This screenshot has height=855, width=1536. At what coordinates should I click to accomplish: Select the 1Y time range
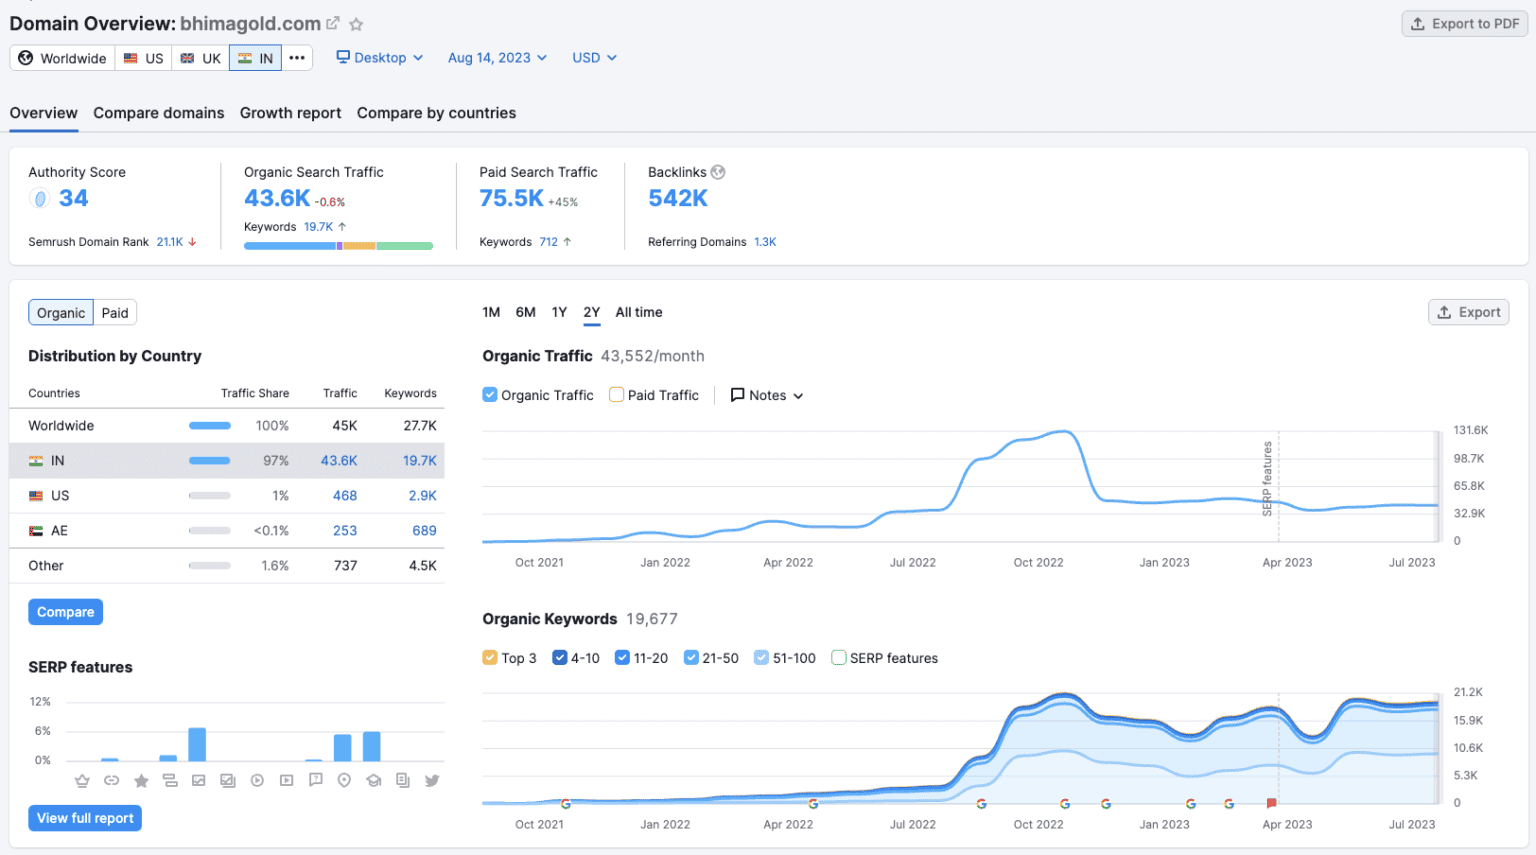point(559,312)
